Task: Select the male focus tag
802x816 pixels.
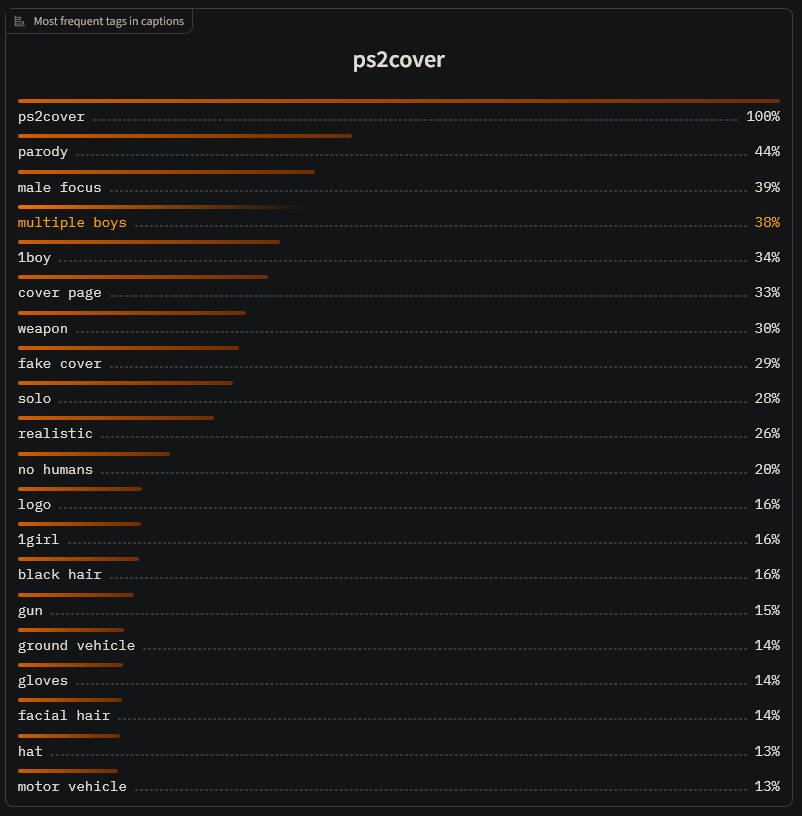Action: click(59, 187)
